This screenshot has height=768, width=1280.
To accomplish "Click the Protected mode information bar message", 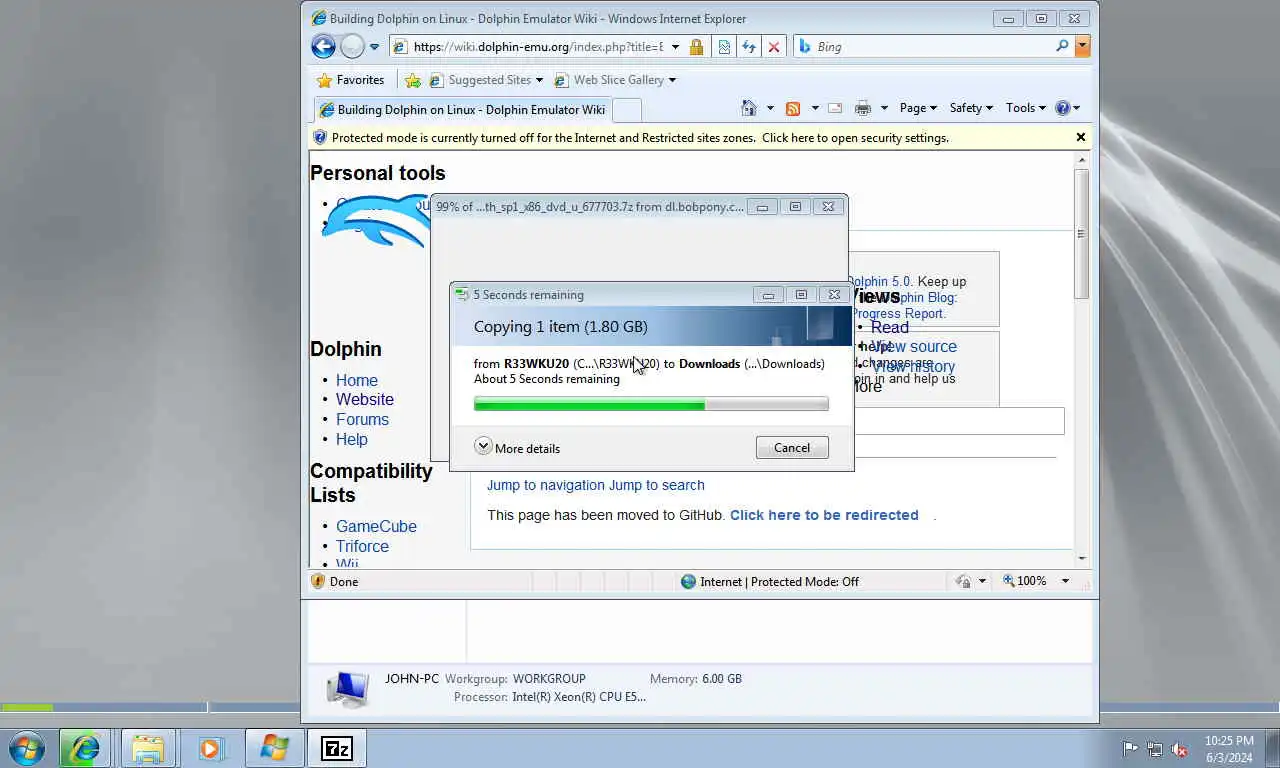I will point(640,138).
